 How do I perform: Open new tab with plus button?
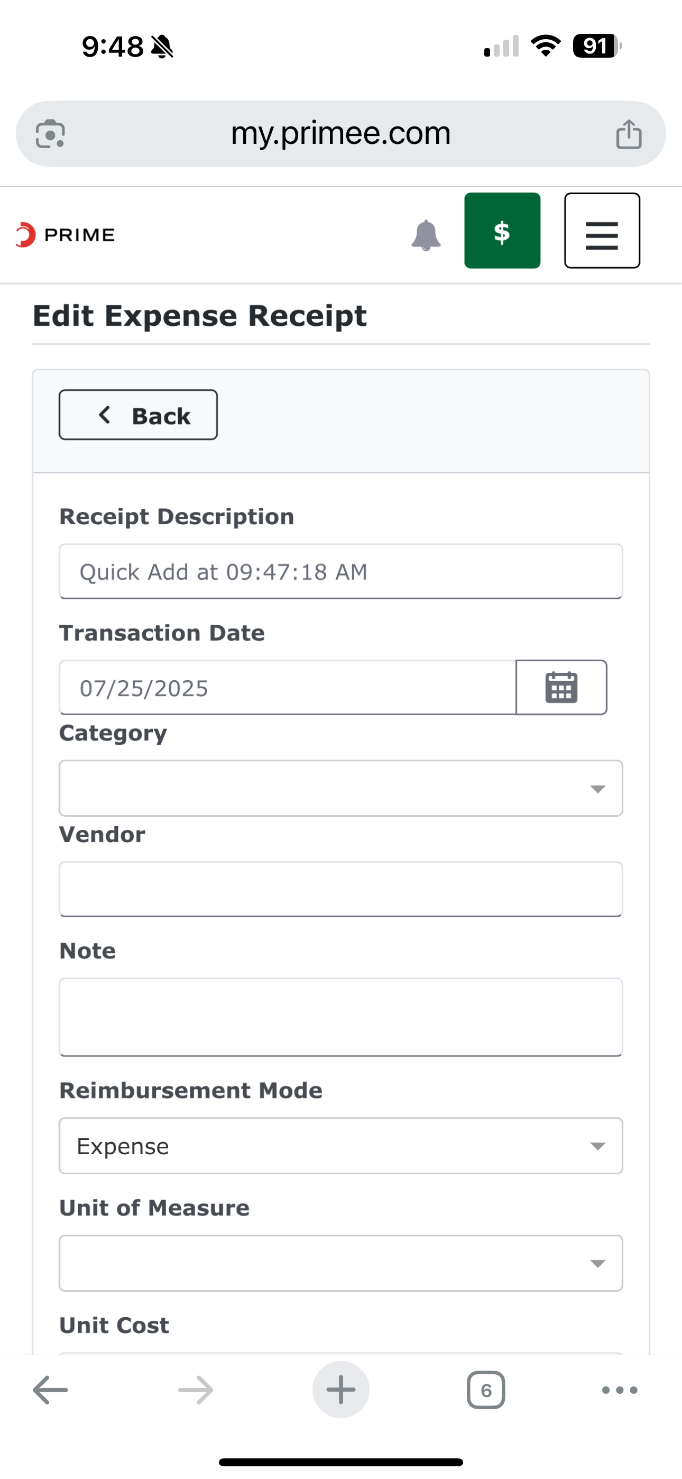pyautogui.click(x=341, y=1390)
